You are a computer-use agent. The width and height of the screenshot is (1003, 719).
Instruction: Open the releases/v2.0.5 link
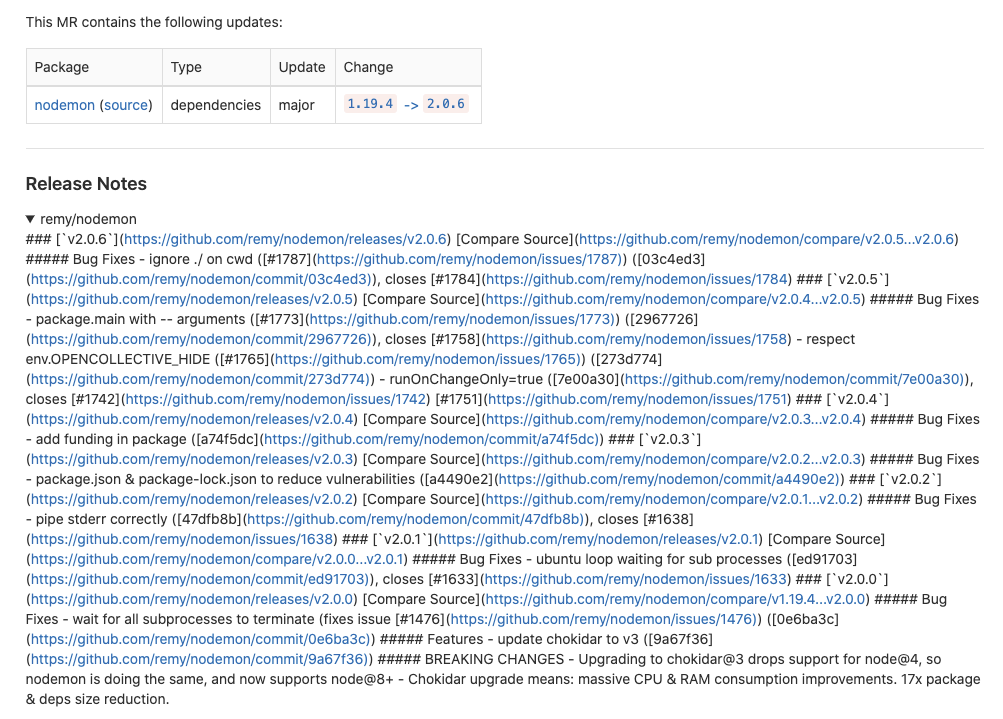192,299
